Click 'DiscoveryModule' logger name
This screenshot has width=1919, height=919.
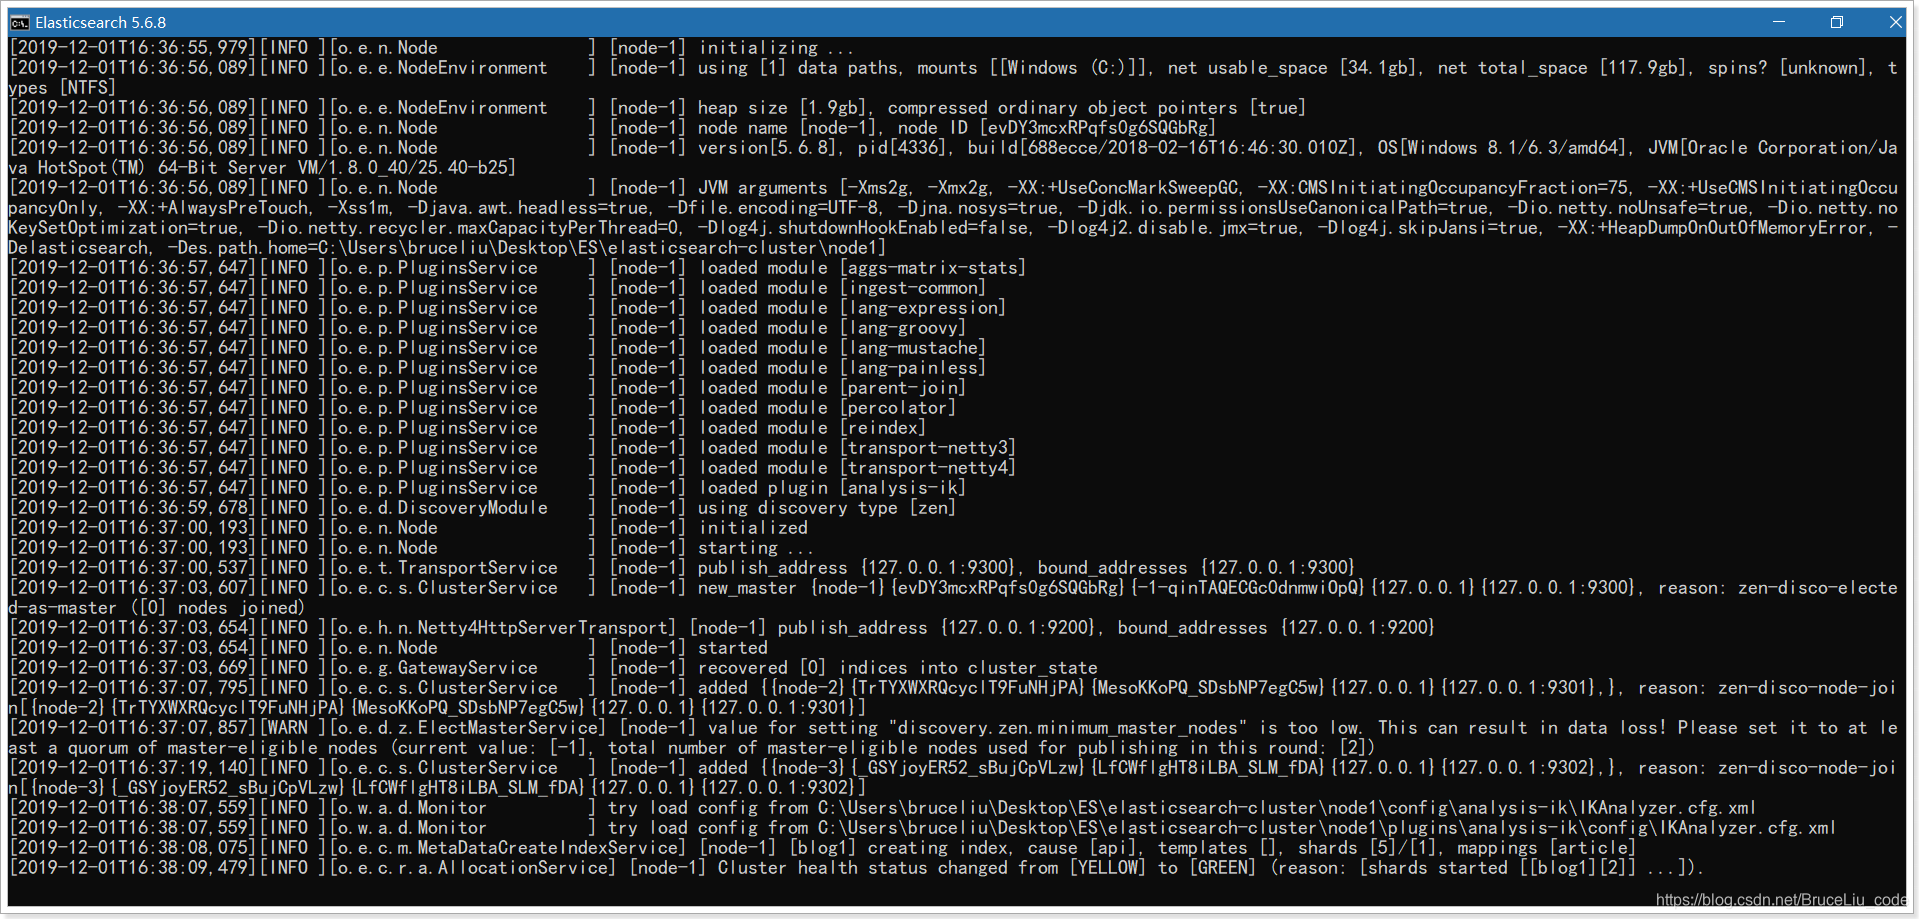pyautogui.click(x=473, y=508)
